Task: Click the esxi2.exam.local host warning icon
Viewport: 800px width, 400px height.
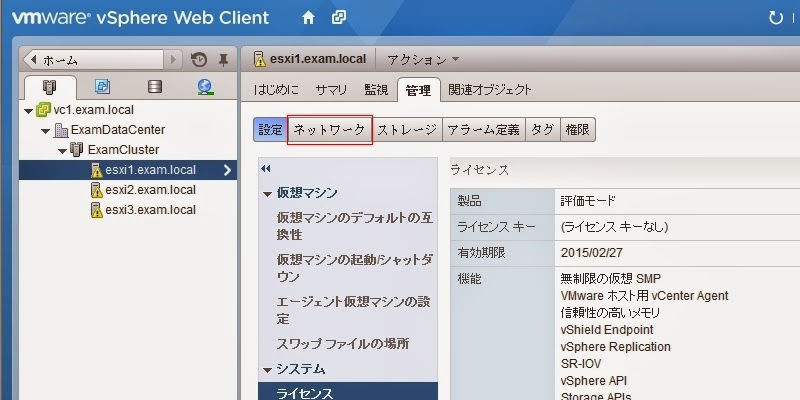Action: tap(97, 190)
